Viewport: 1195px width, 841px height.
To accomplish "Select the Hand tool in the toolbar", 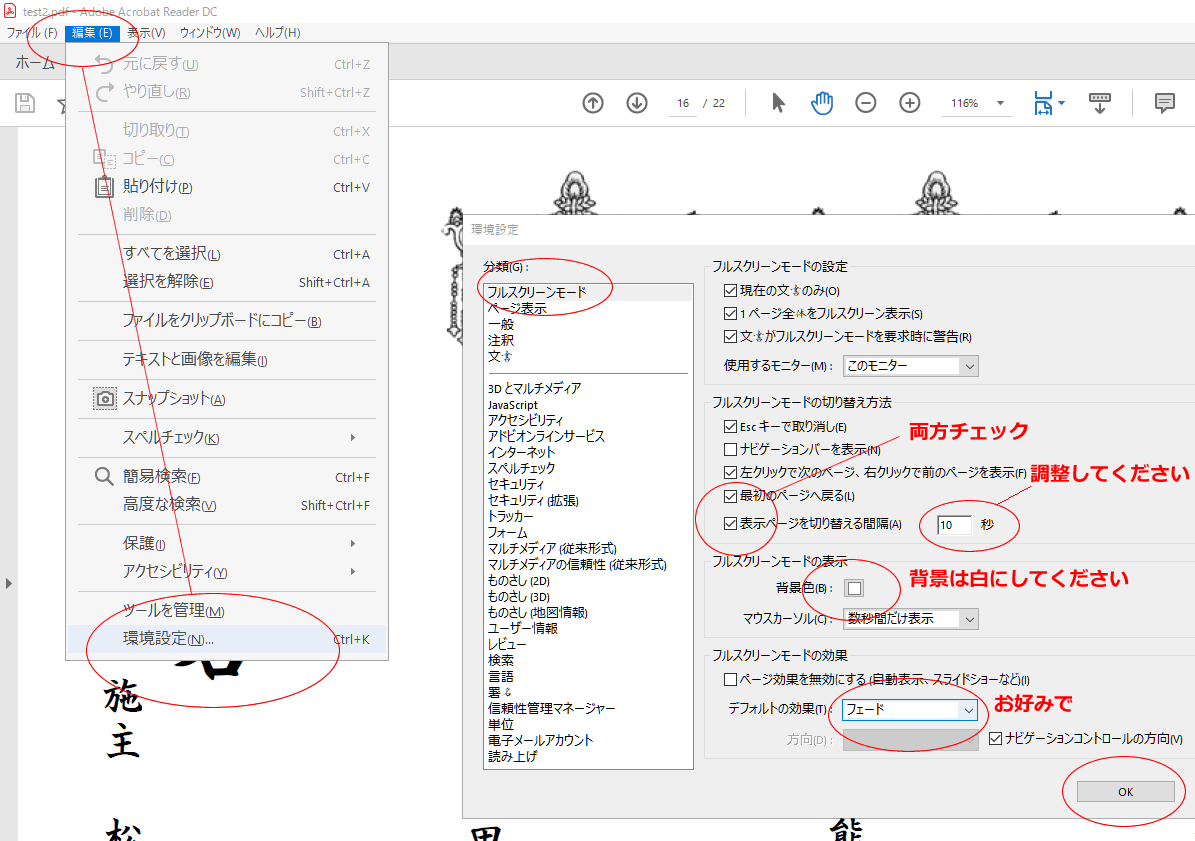I will click(x=821, y=102).
